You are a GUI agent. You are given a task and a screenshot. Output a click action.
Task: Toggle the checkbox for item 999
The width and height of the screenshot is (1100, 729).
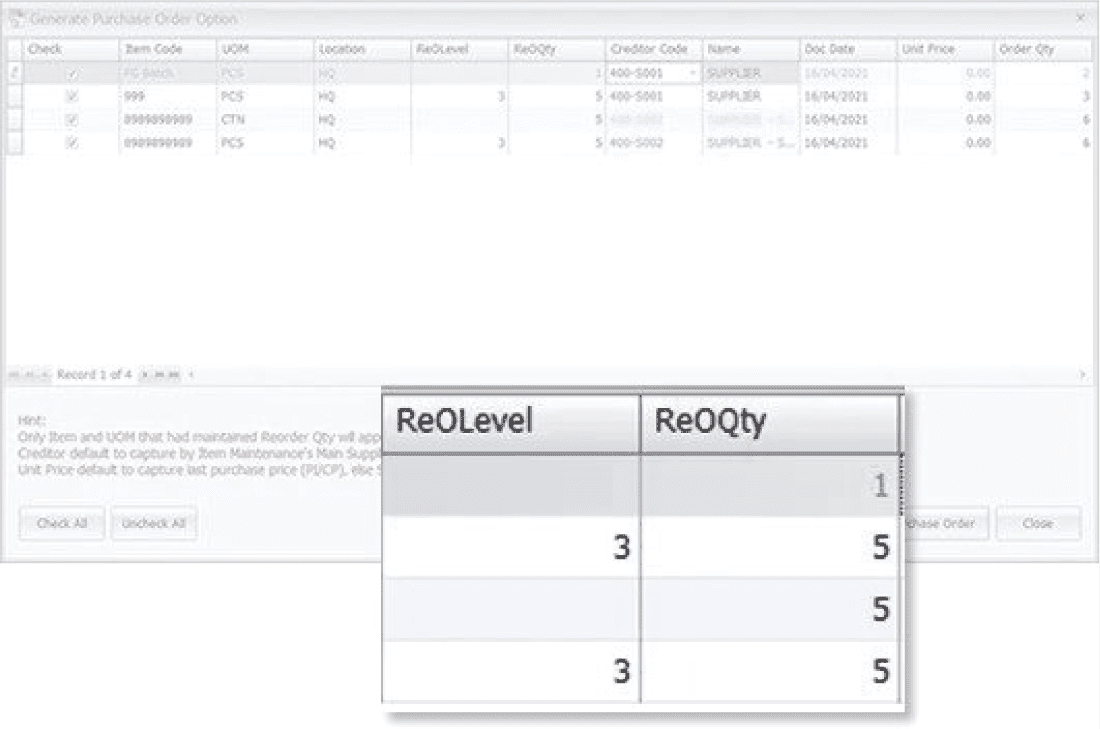click(72, 97)
